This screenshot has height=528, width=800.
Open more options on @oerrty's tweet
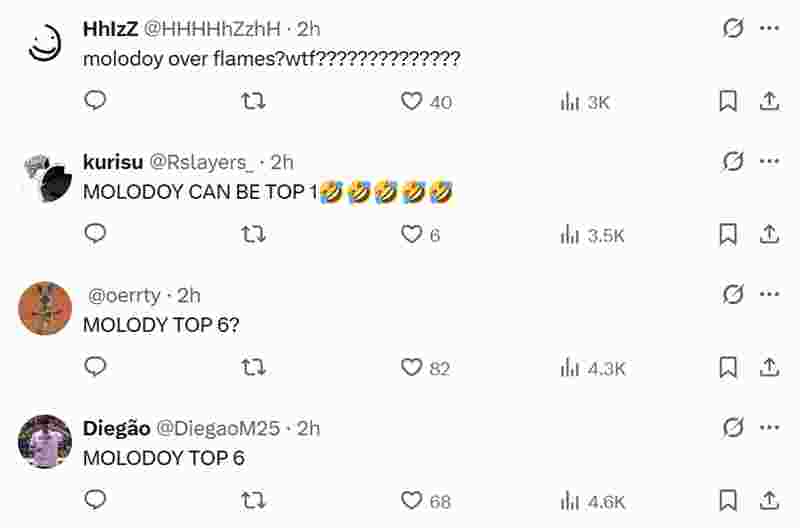click(x=769, y=294)
